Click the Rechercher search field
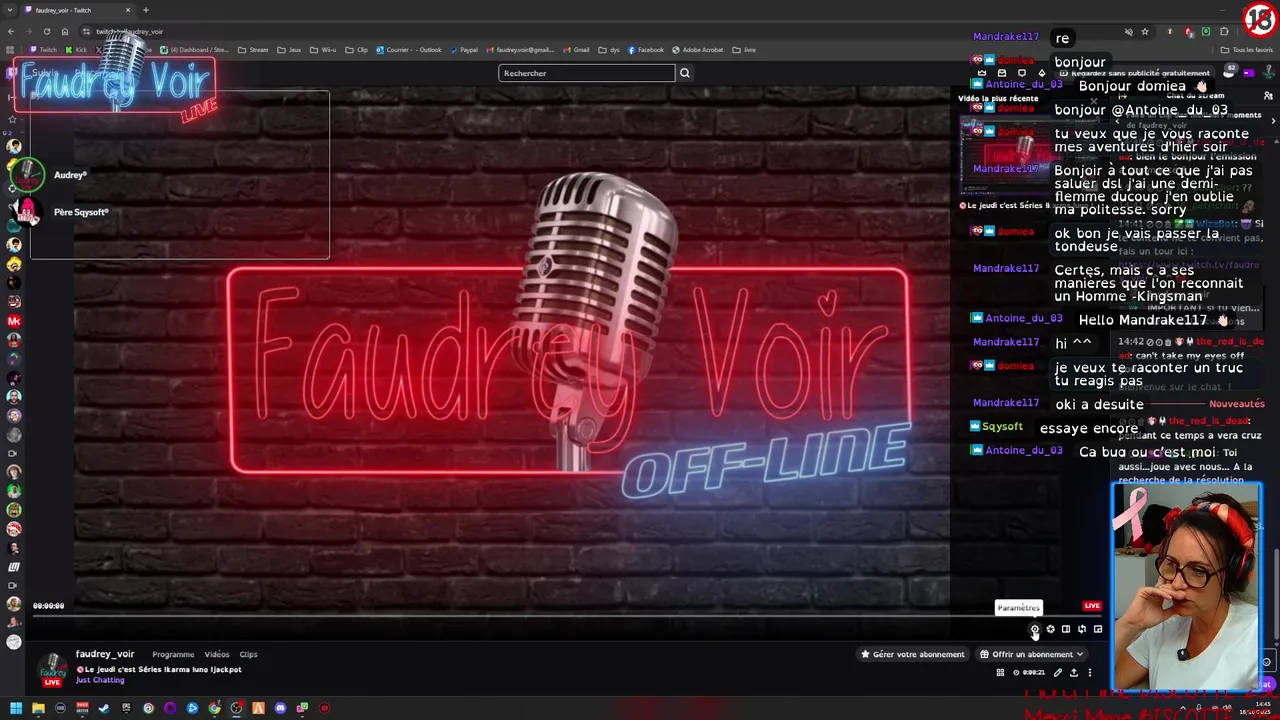1280x720 pixels. [x=586, y=73]
